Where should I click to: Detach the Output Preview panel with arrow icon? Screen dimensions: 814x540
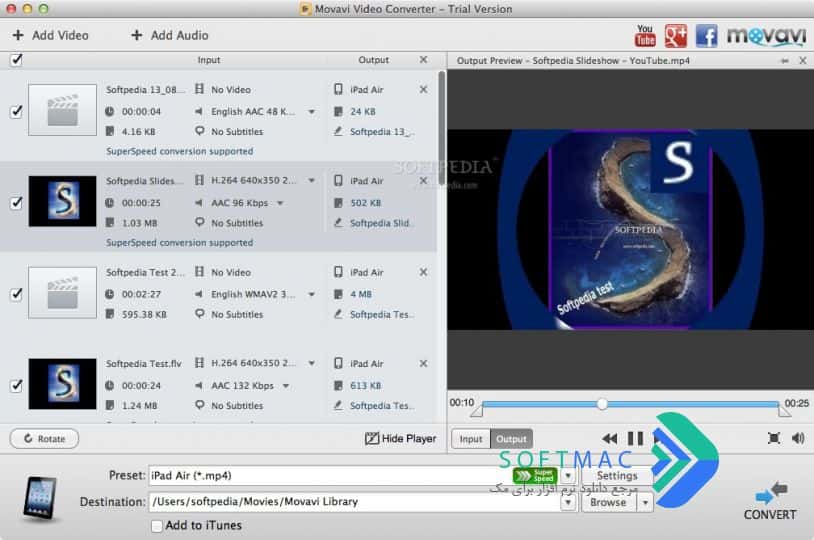click(x=784, y=61)
